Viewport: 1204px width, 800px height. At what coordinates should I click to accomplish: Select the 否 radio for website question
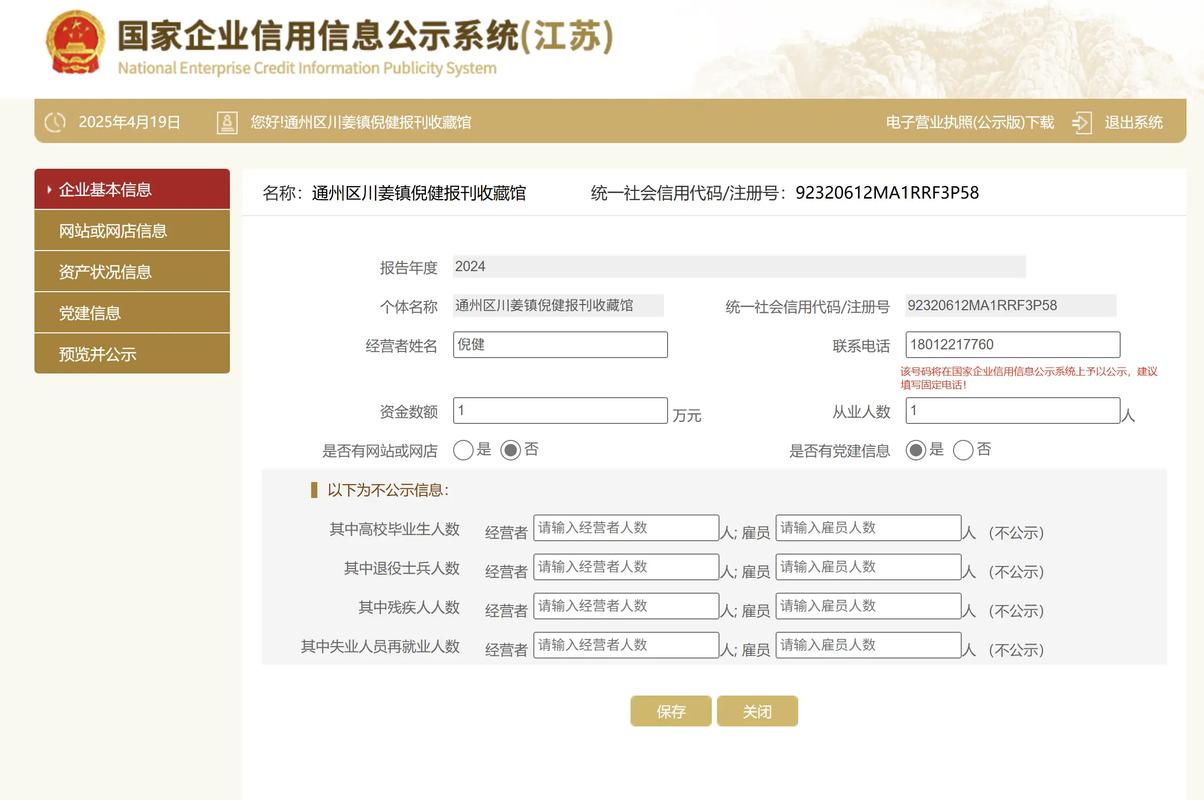tap(510, 449)
